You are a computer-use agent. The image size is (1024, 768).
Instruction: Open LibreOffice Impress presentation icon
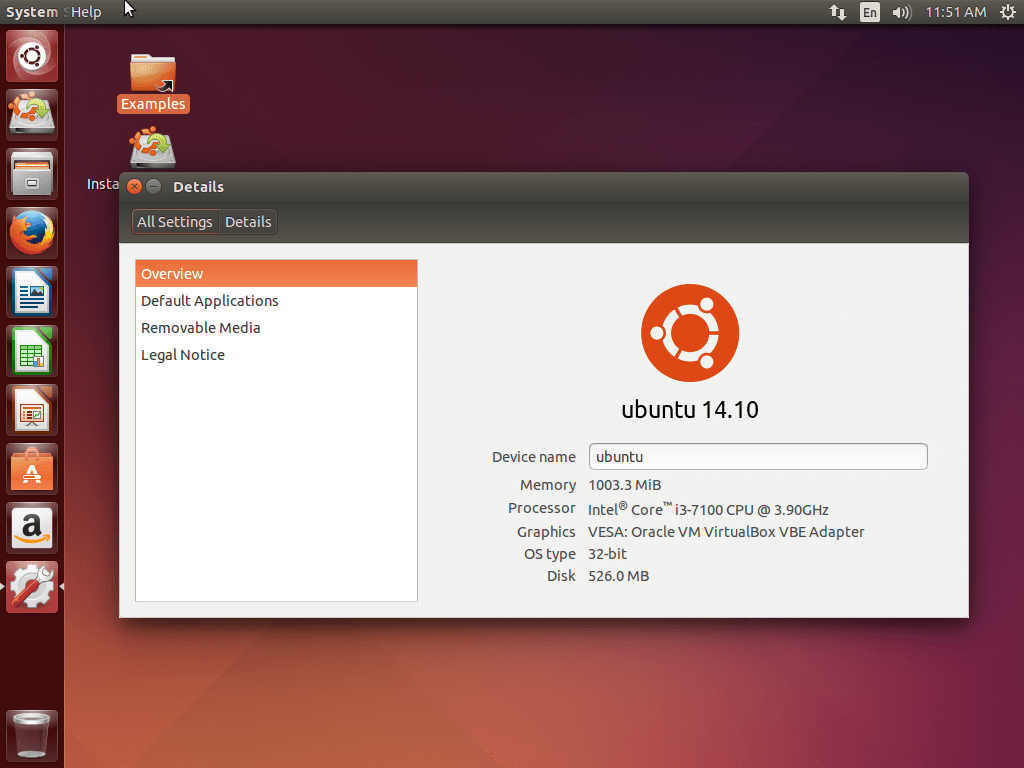(31, 410)
